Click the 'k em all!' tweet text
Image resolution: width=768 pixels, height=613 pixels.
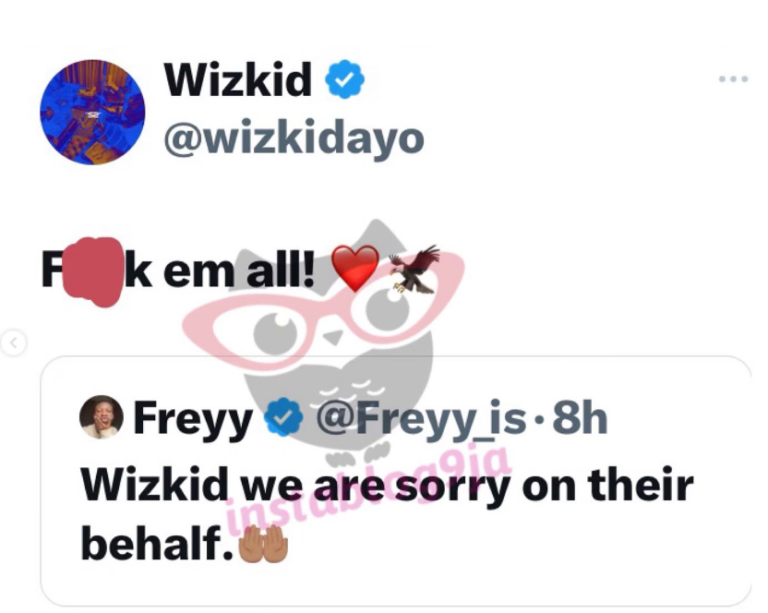tap(219, 271)
